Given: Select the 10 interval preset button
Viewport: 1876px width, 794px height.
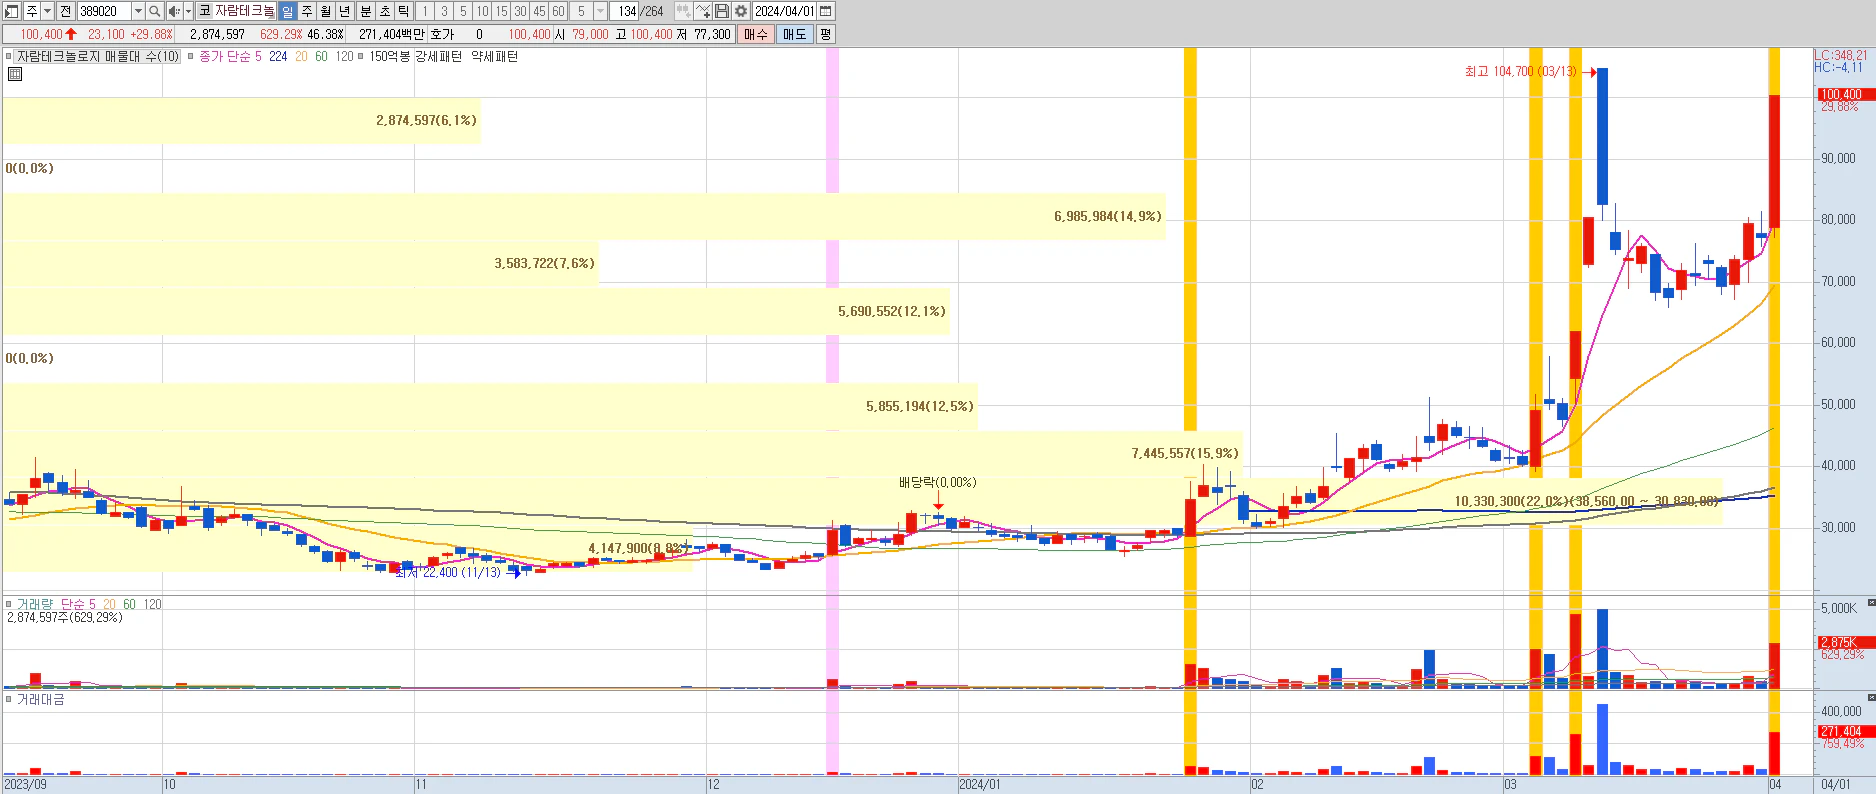Looking at the screenshot, I should [482, 11].
